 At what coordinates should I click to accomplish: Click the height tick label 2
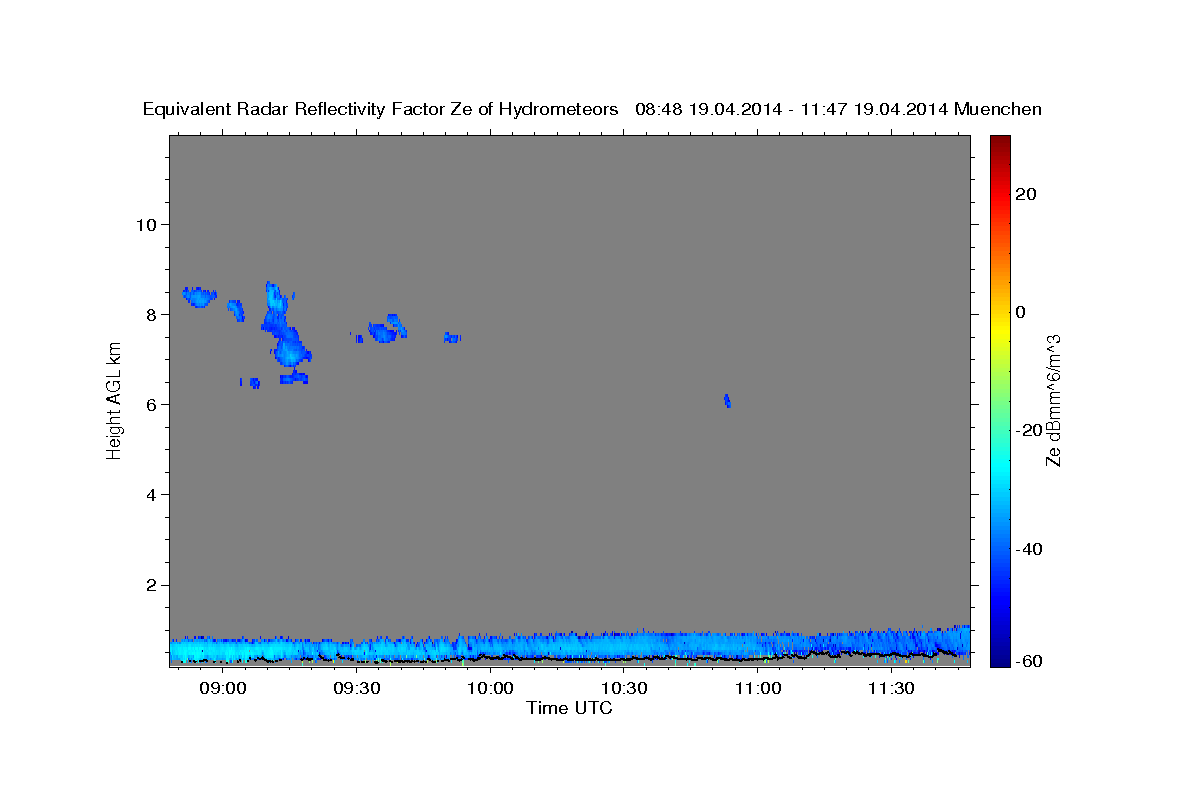point(150,585)
